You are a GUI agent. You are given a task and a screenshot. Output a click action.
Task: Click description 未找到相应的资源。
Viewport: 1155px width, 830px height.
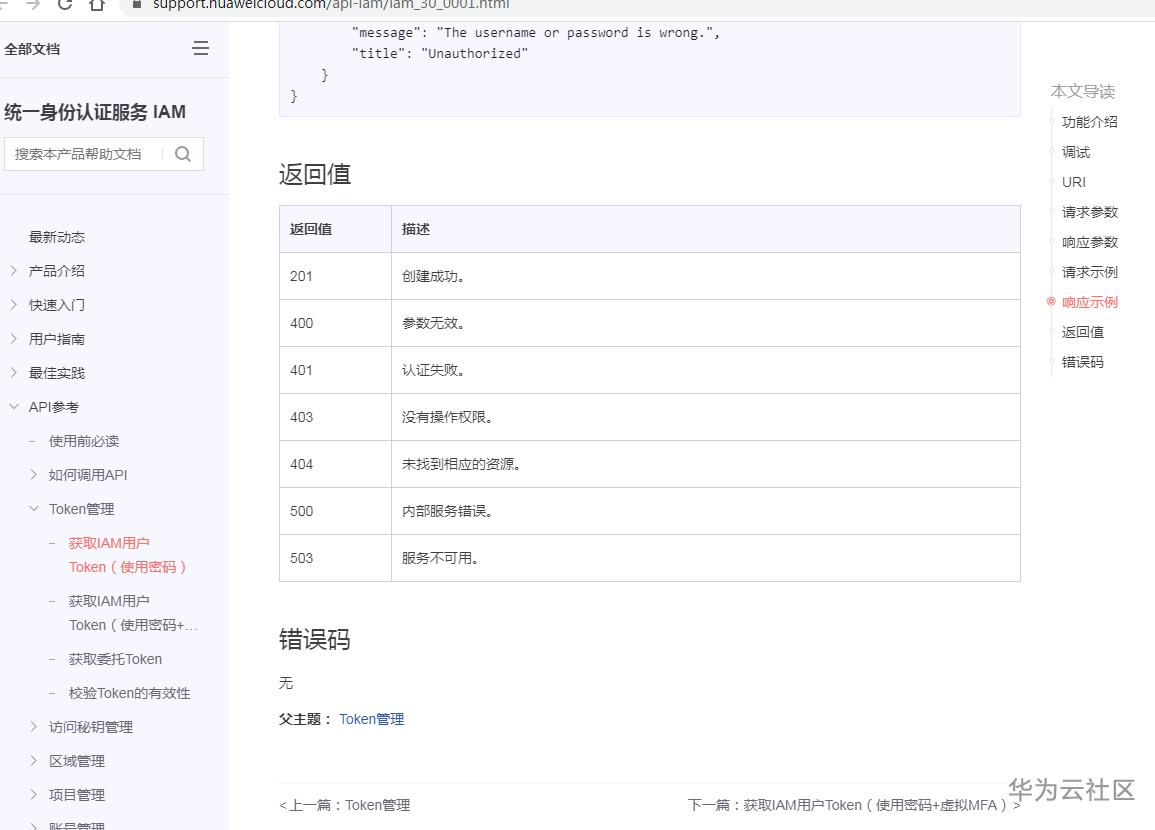point(460,465)
